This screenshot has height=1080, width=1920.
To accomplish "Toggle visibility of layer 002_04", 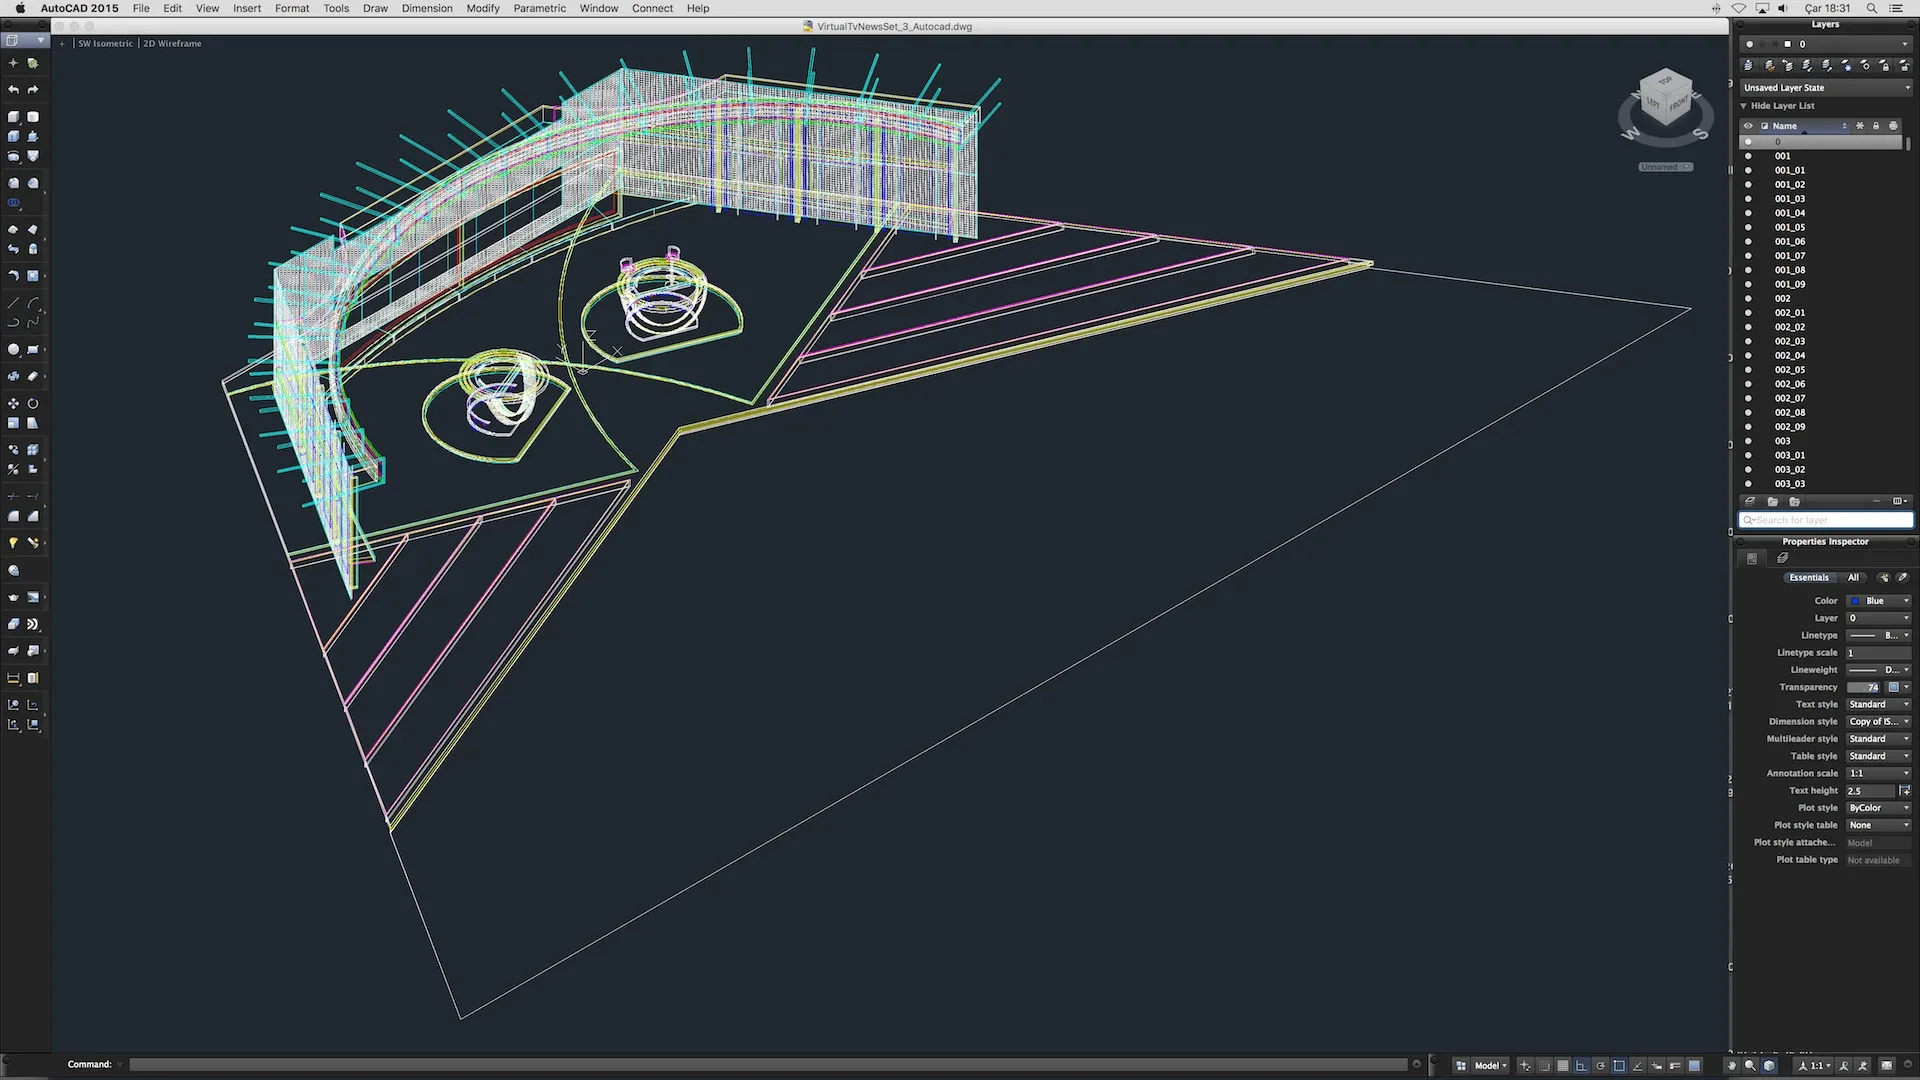I will click(x=1749, y=355).
